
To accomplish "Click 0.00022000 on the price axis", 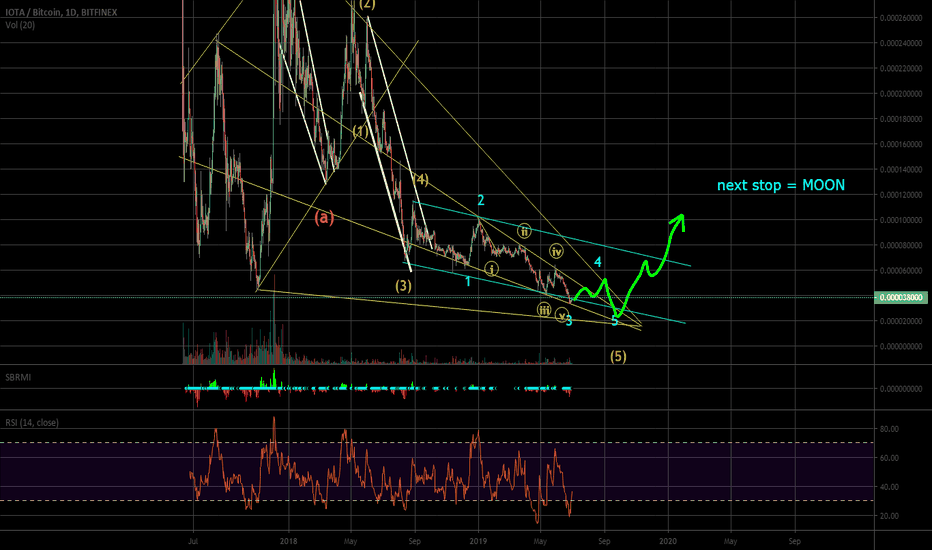I will tap(901, 68).
